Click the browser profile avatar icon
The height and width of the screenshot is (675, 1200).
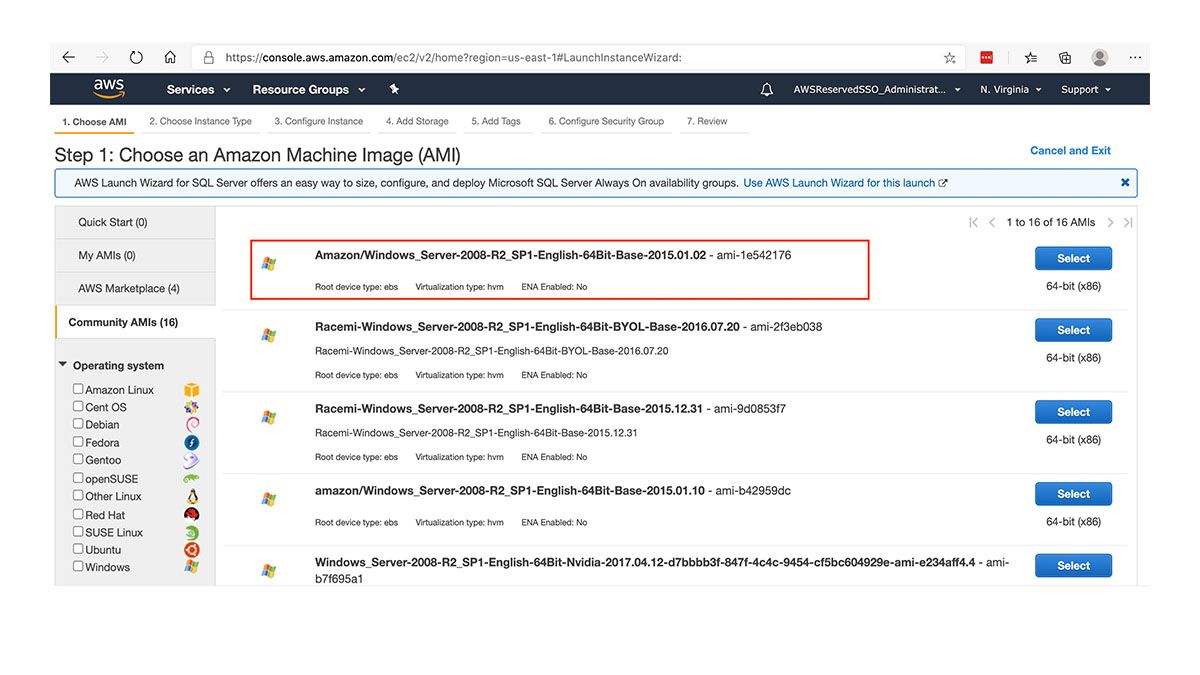click(x=1099, y=58)
